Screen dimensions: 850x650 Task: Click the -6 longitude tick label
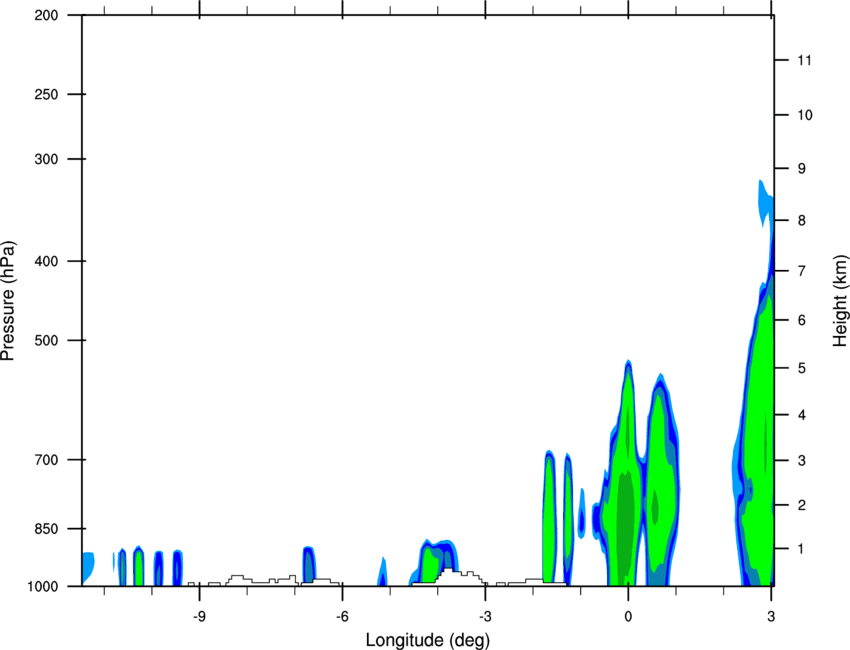point(342,617)
